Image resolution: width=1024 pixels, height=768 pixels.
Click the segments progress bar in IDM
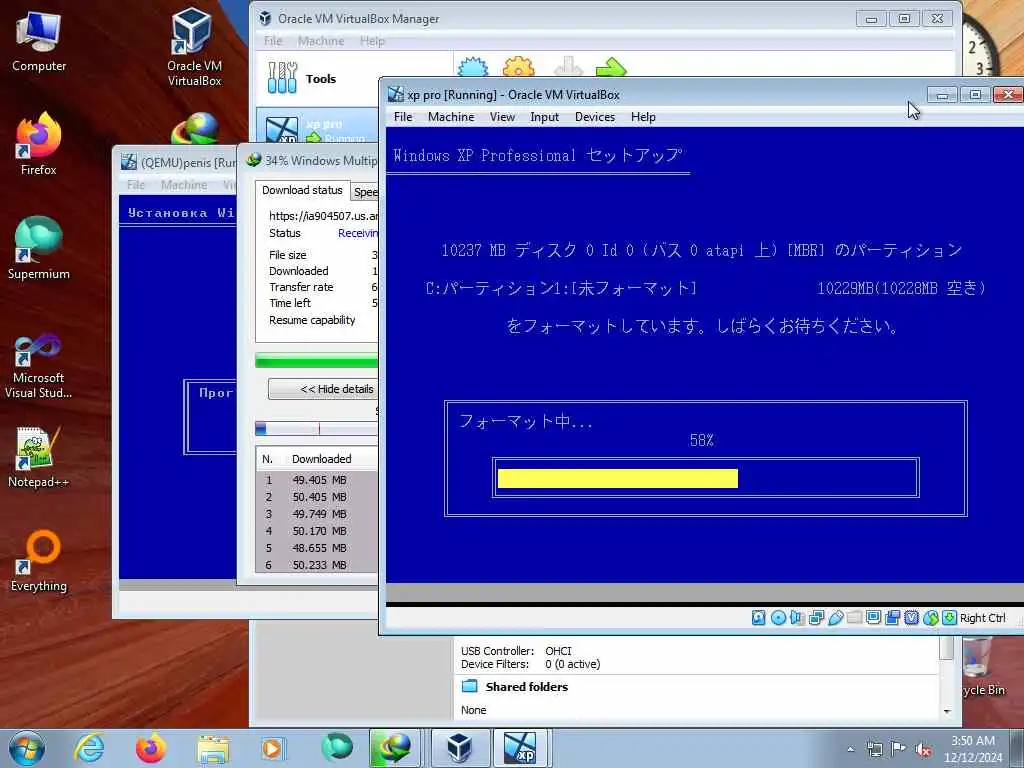[317, 428]
